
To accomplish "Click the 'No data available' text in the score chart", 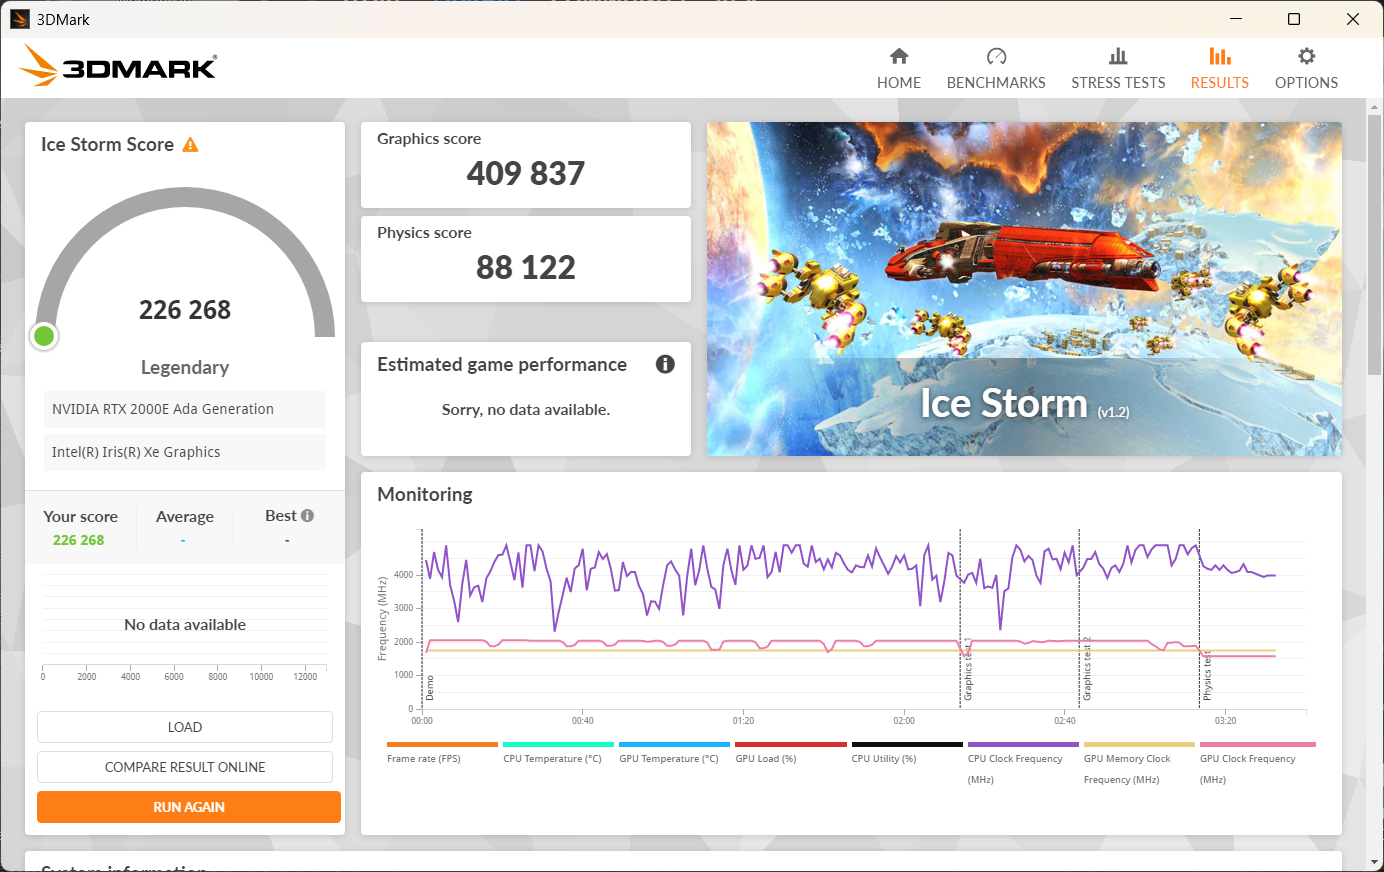I will coord(185,625).
